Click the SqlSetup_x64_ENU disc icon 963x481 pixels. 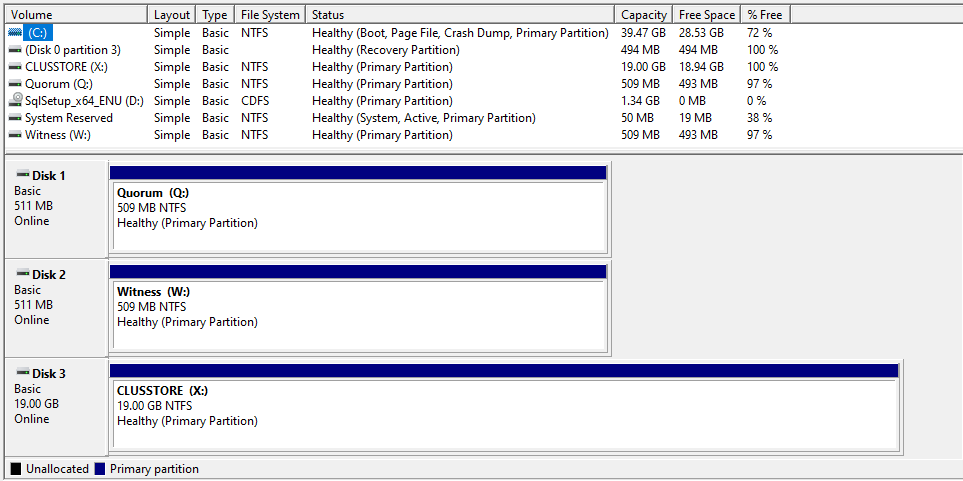point(15,101)
